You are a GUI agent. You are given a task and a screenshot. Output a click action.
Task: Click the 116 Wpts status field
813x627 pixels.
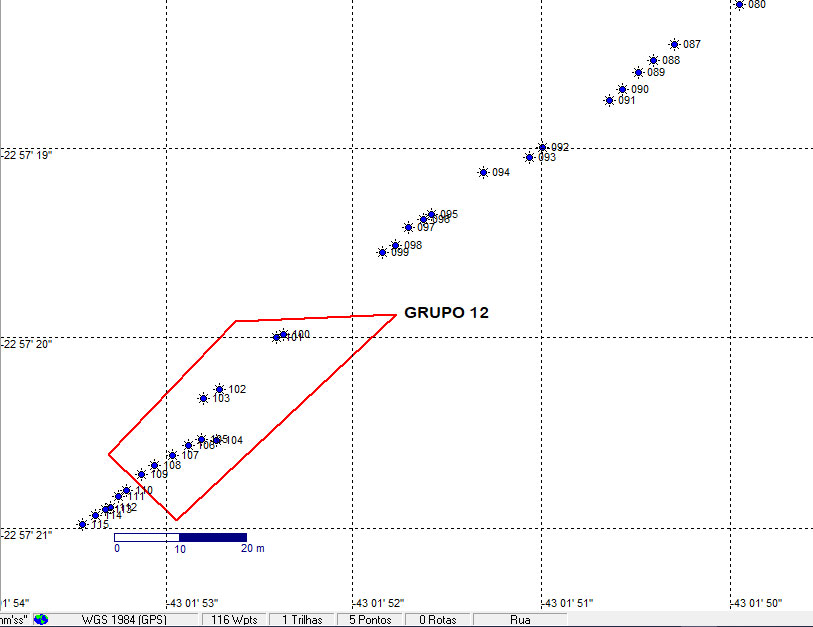235,619
